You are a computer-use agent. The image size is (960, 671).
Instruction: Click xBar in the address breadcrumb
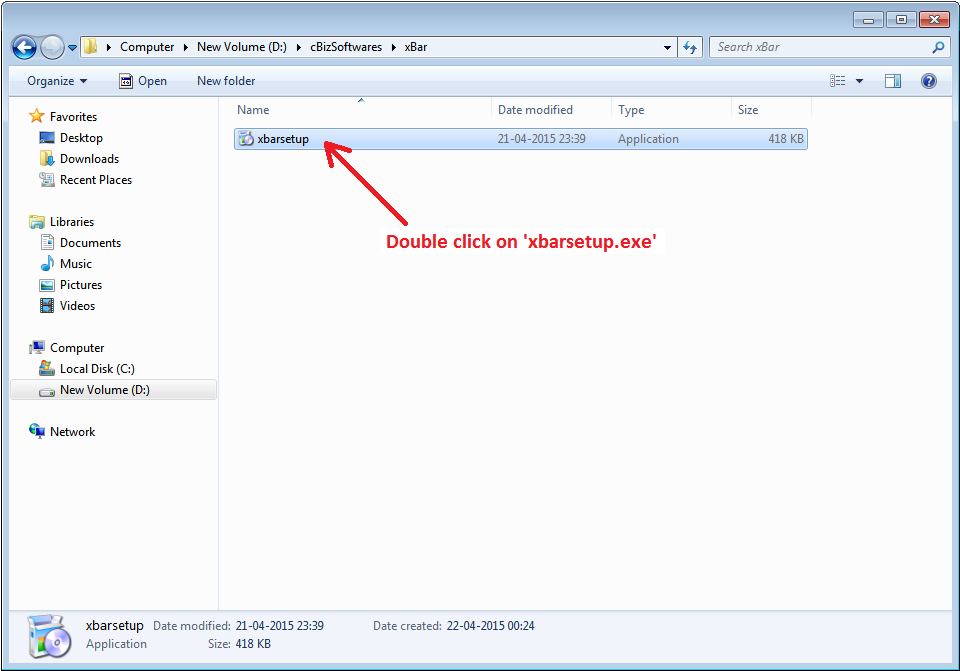tap(416, 47)
